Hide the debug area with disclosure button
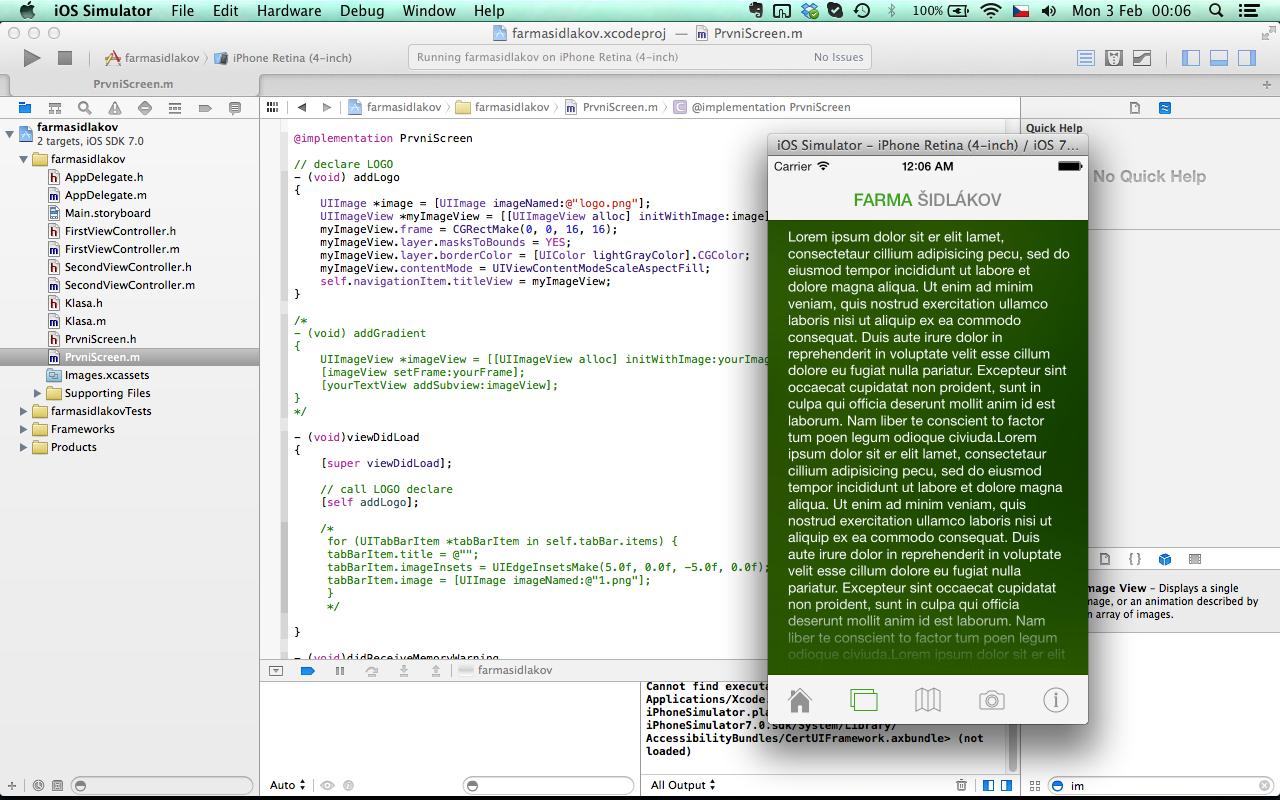Viewport: 1280px width, 800px height. click(x=276, y=671)
